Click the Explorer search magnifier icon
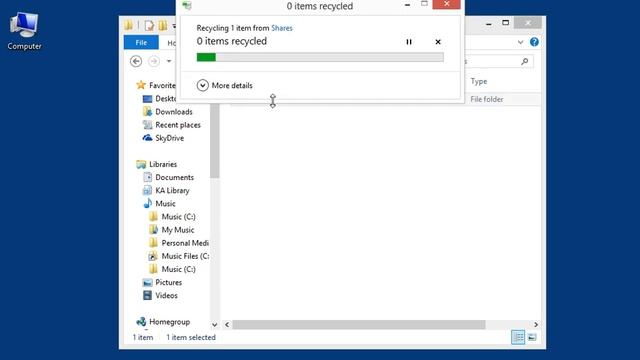Image resolution: width=640 pixels, height=360 pixels. point(525,61)
